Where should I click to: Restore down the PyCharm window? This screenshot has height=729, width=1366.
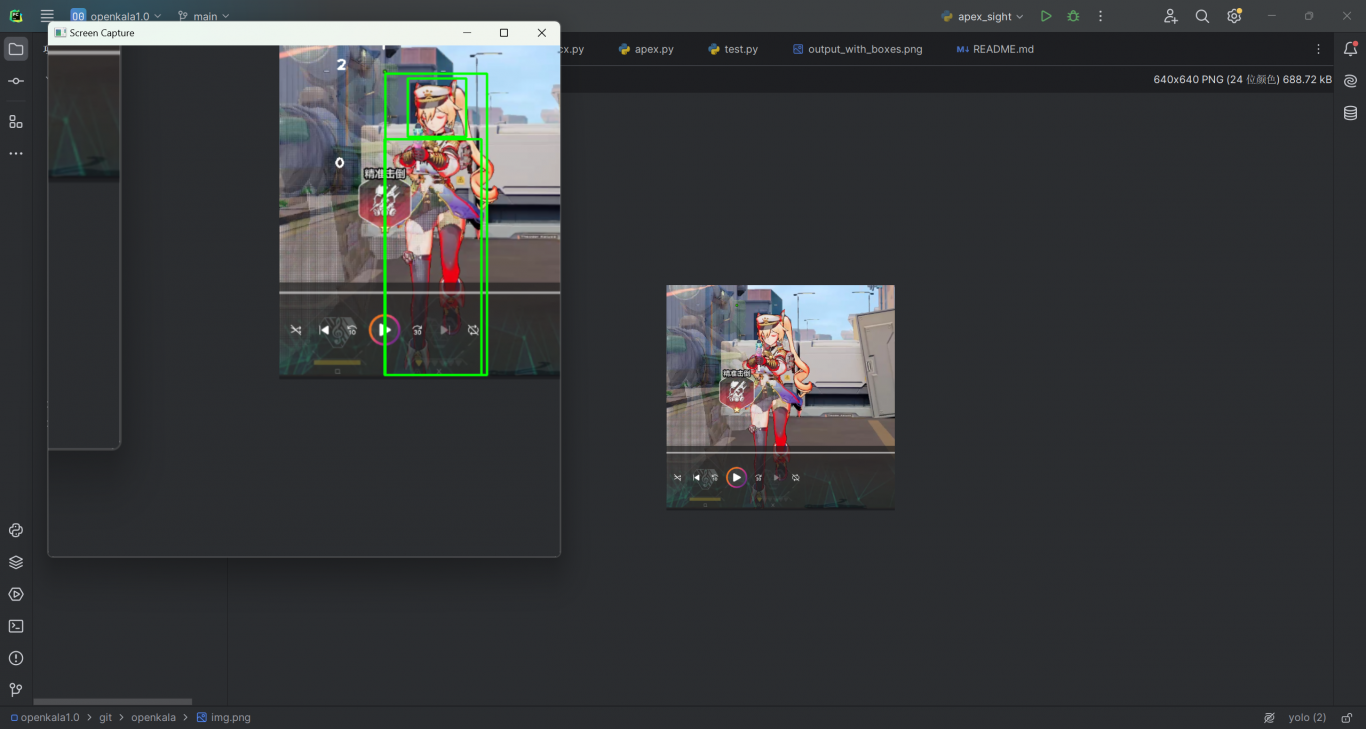1309,16
